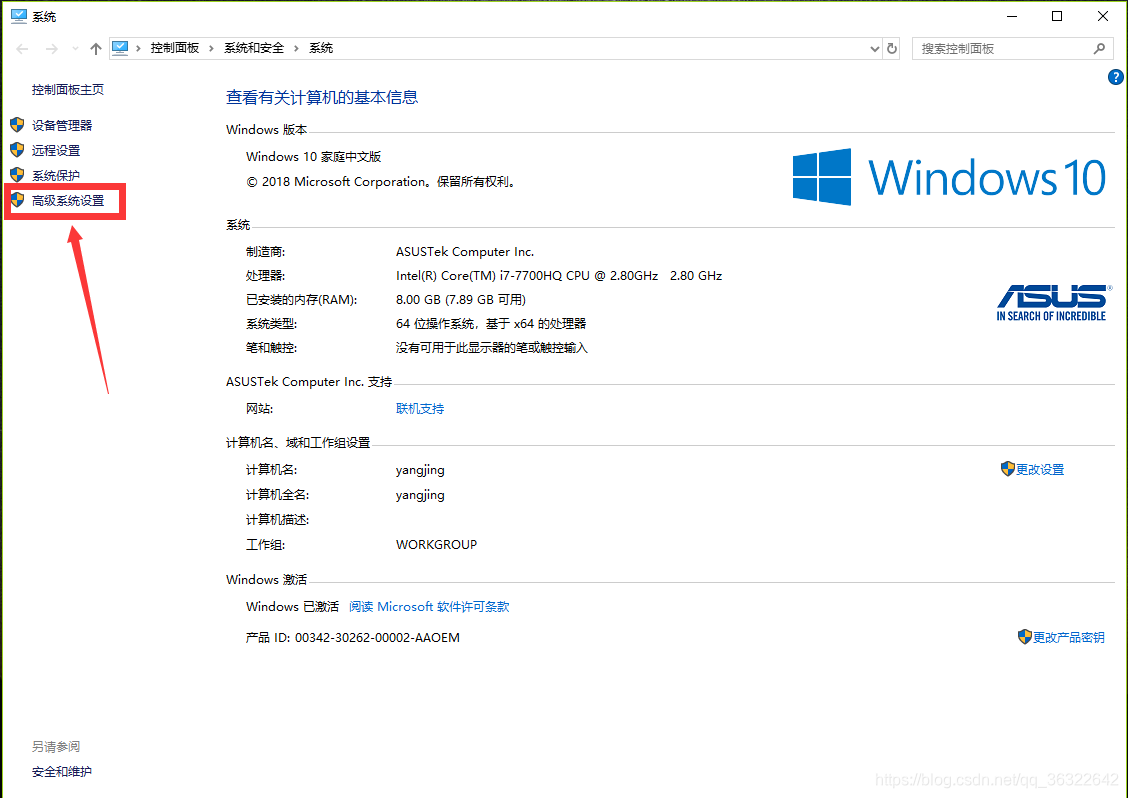Click the Windows 10 logo
Image resolution: width=1128 pixels, height=798 pixels.
coord(949,177)
